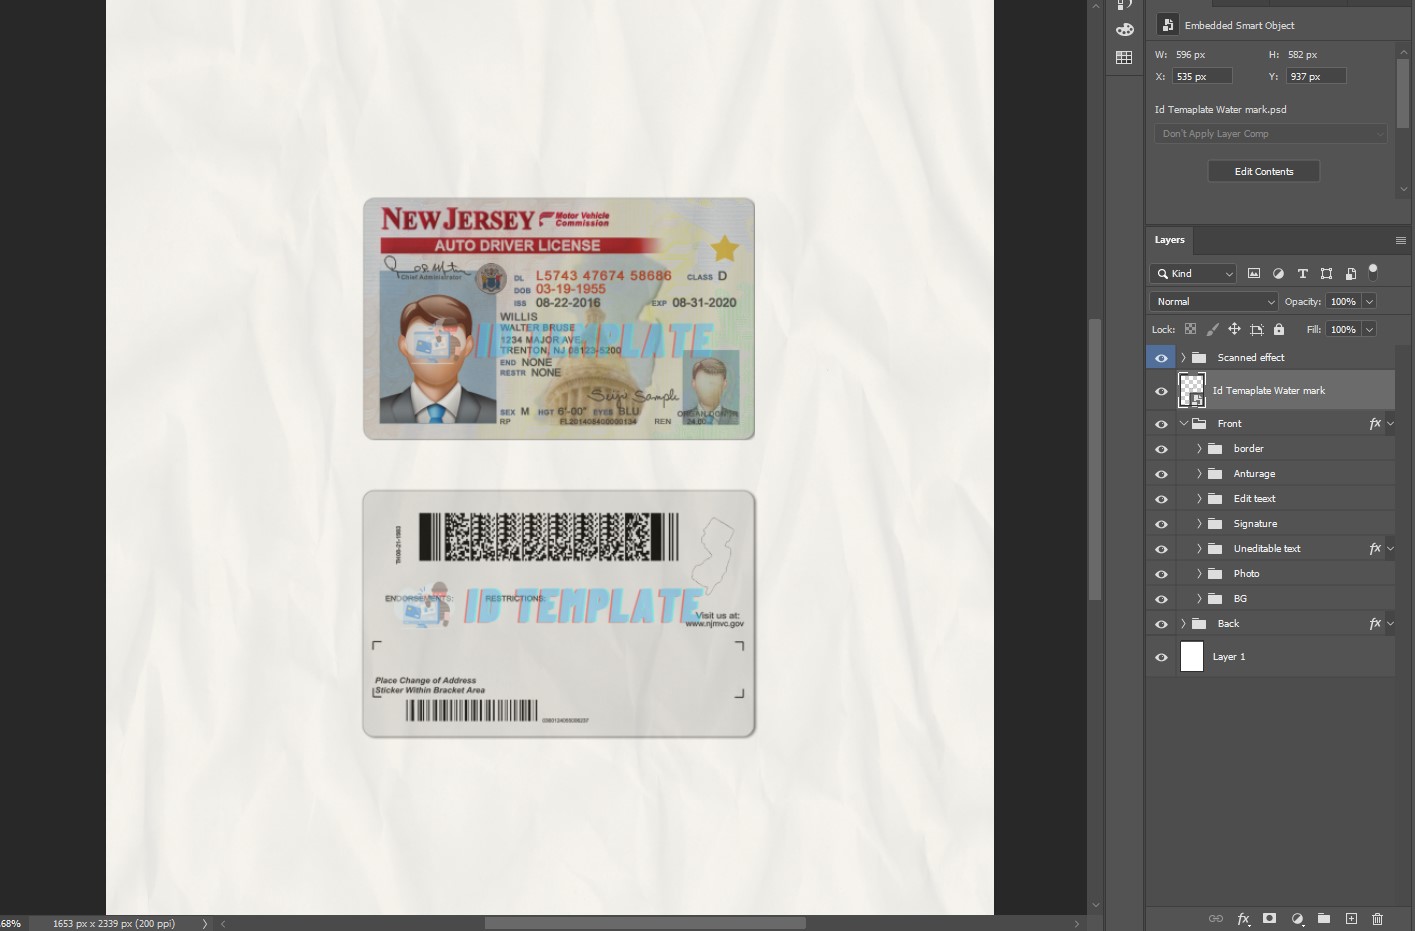The image size is (1415, 931).
Task: Click the zoom percentage in status bar
Action: (x=10, y=923)
